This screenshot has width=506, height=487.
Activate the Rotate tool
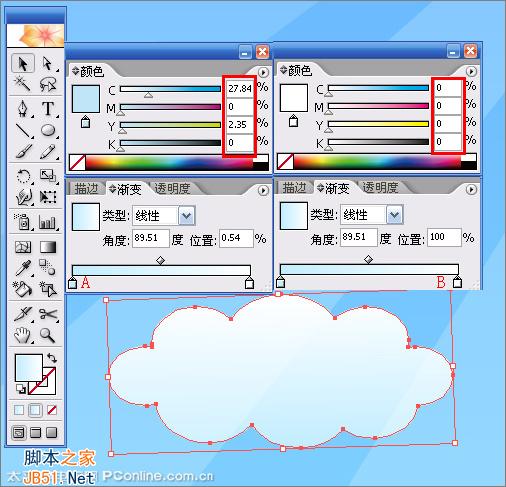point(23,176)
